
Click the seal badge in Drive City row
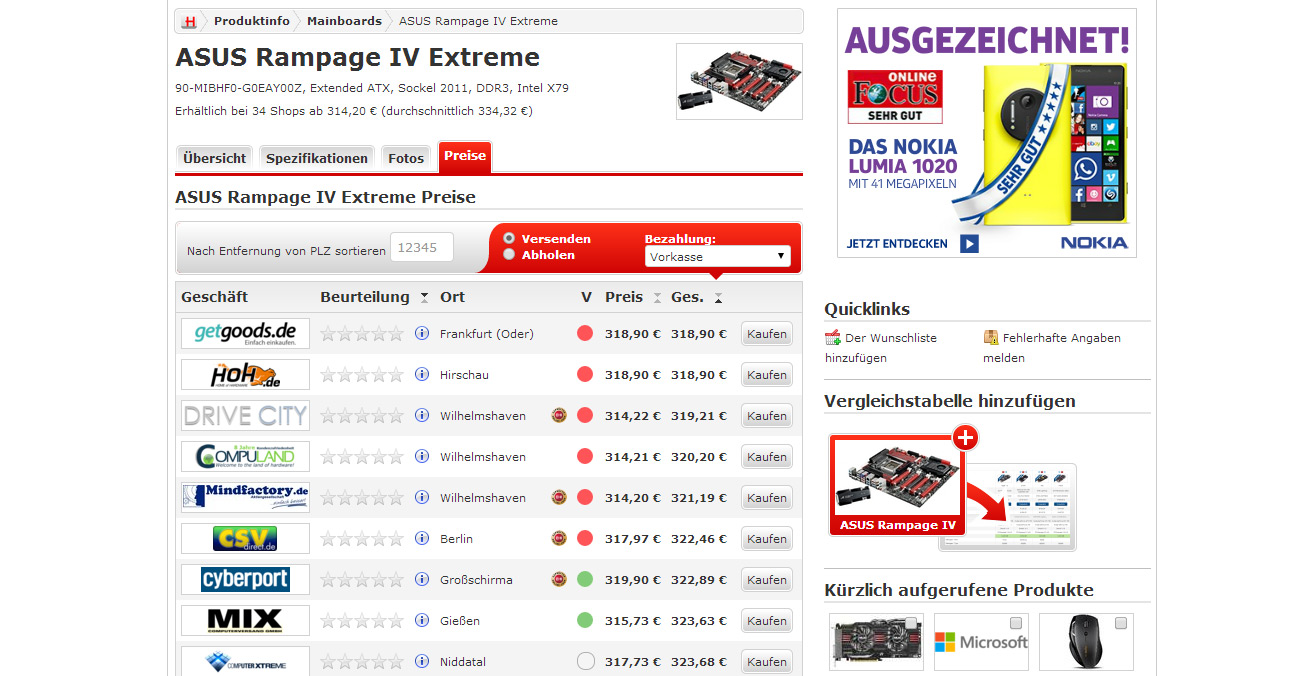click(559, 415)
